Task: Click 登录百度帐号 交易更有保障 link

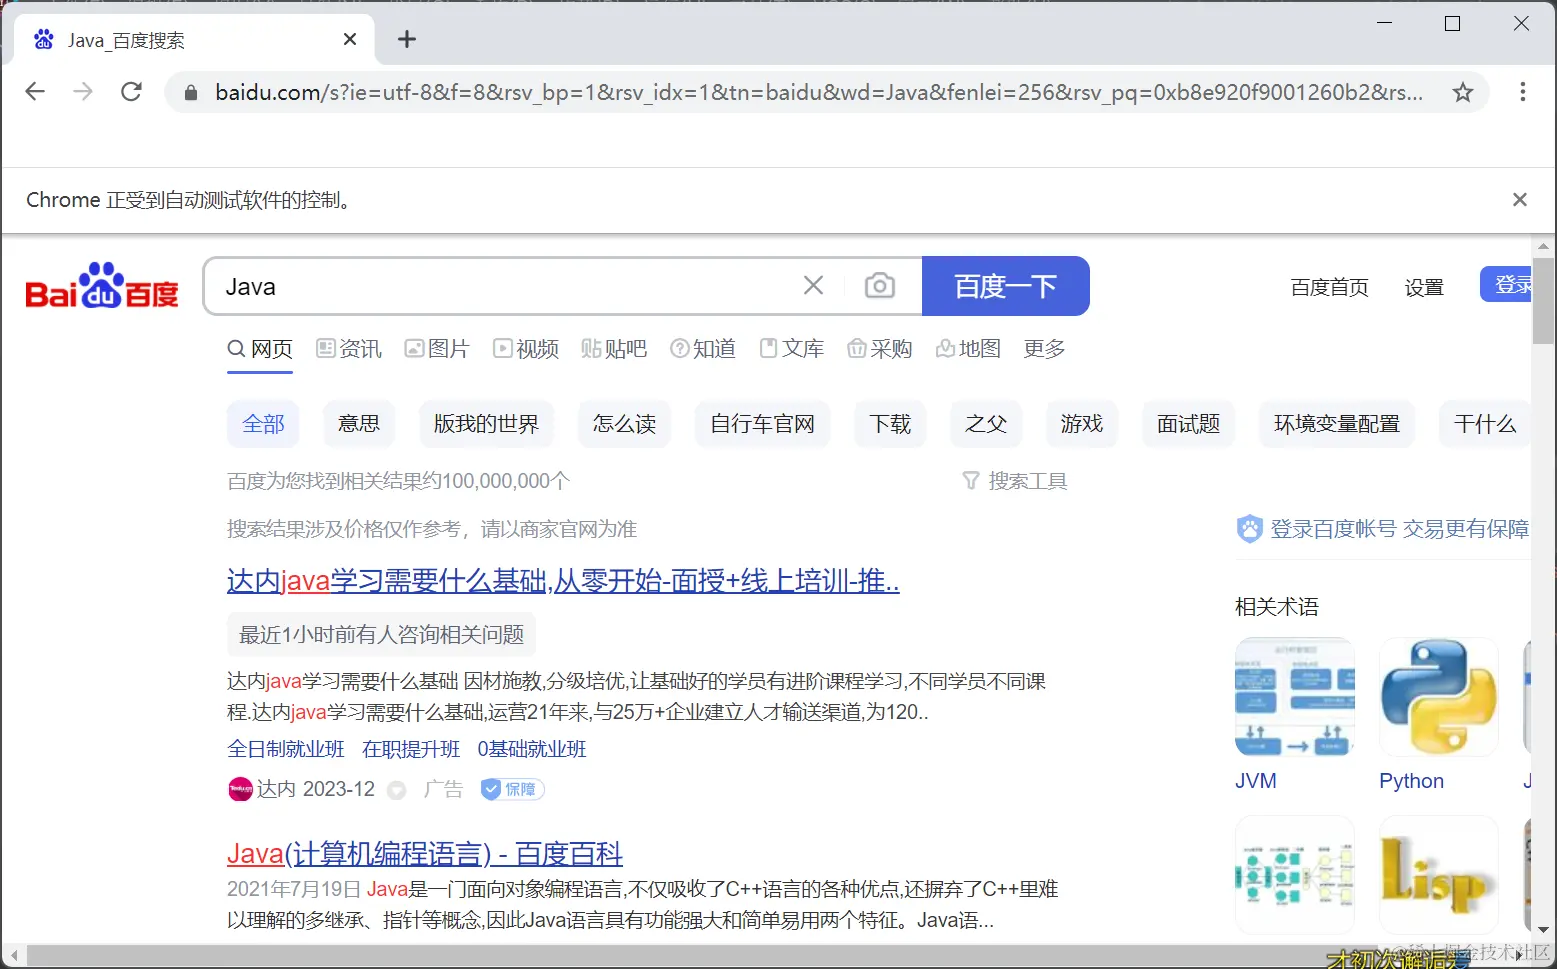Action: click(x=1399, y=529)
